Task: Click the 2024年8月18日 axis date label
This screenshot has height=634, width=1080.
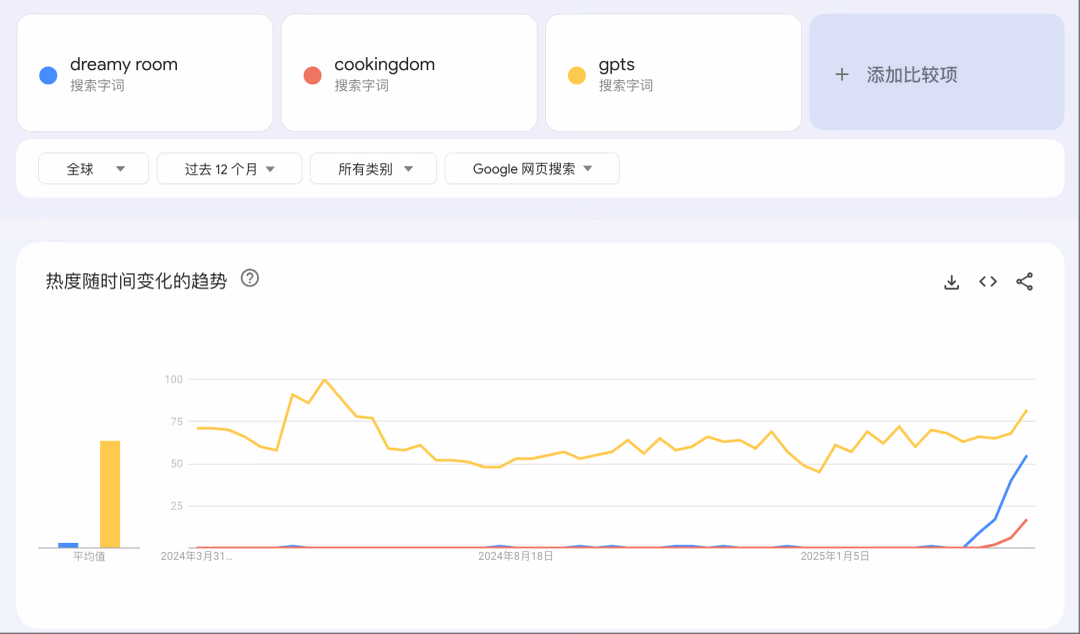Action: pyautogui.click(x=516, y=556)
